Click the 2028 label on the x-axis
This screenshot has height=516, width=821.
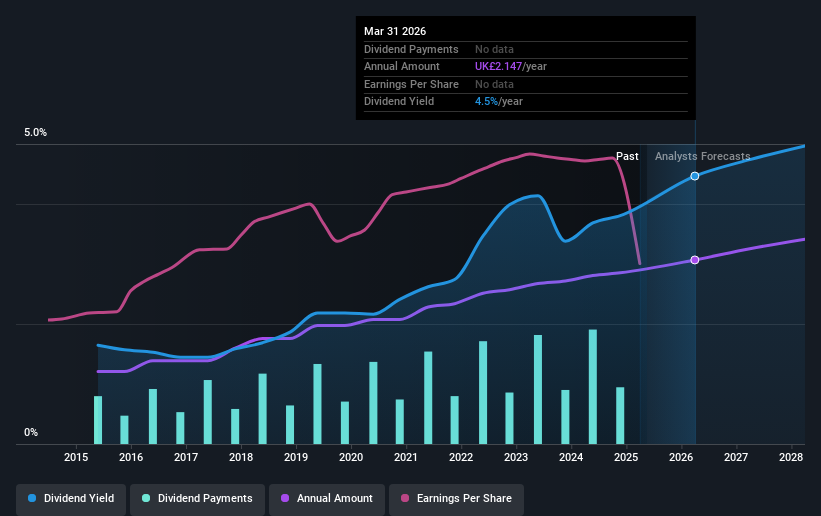791,457
